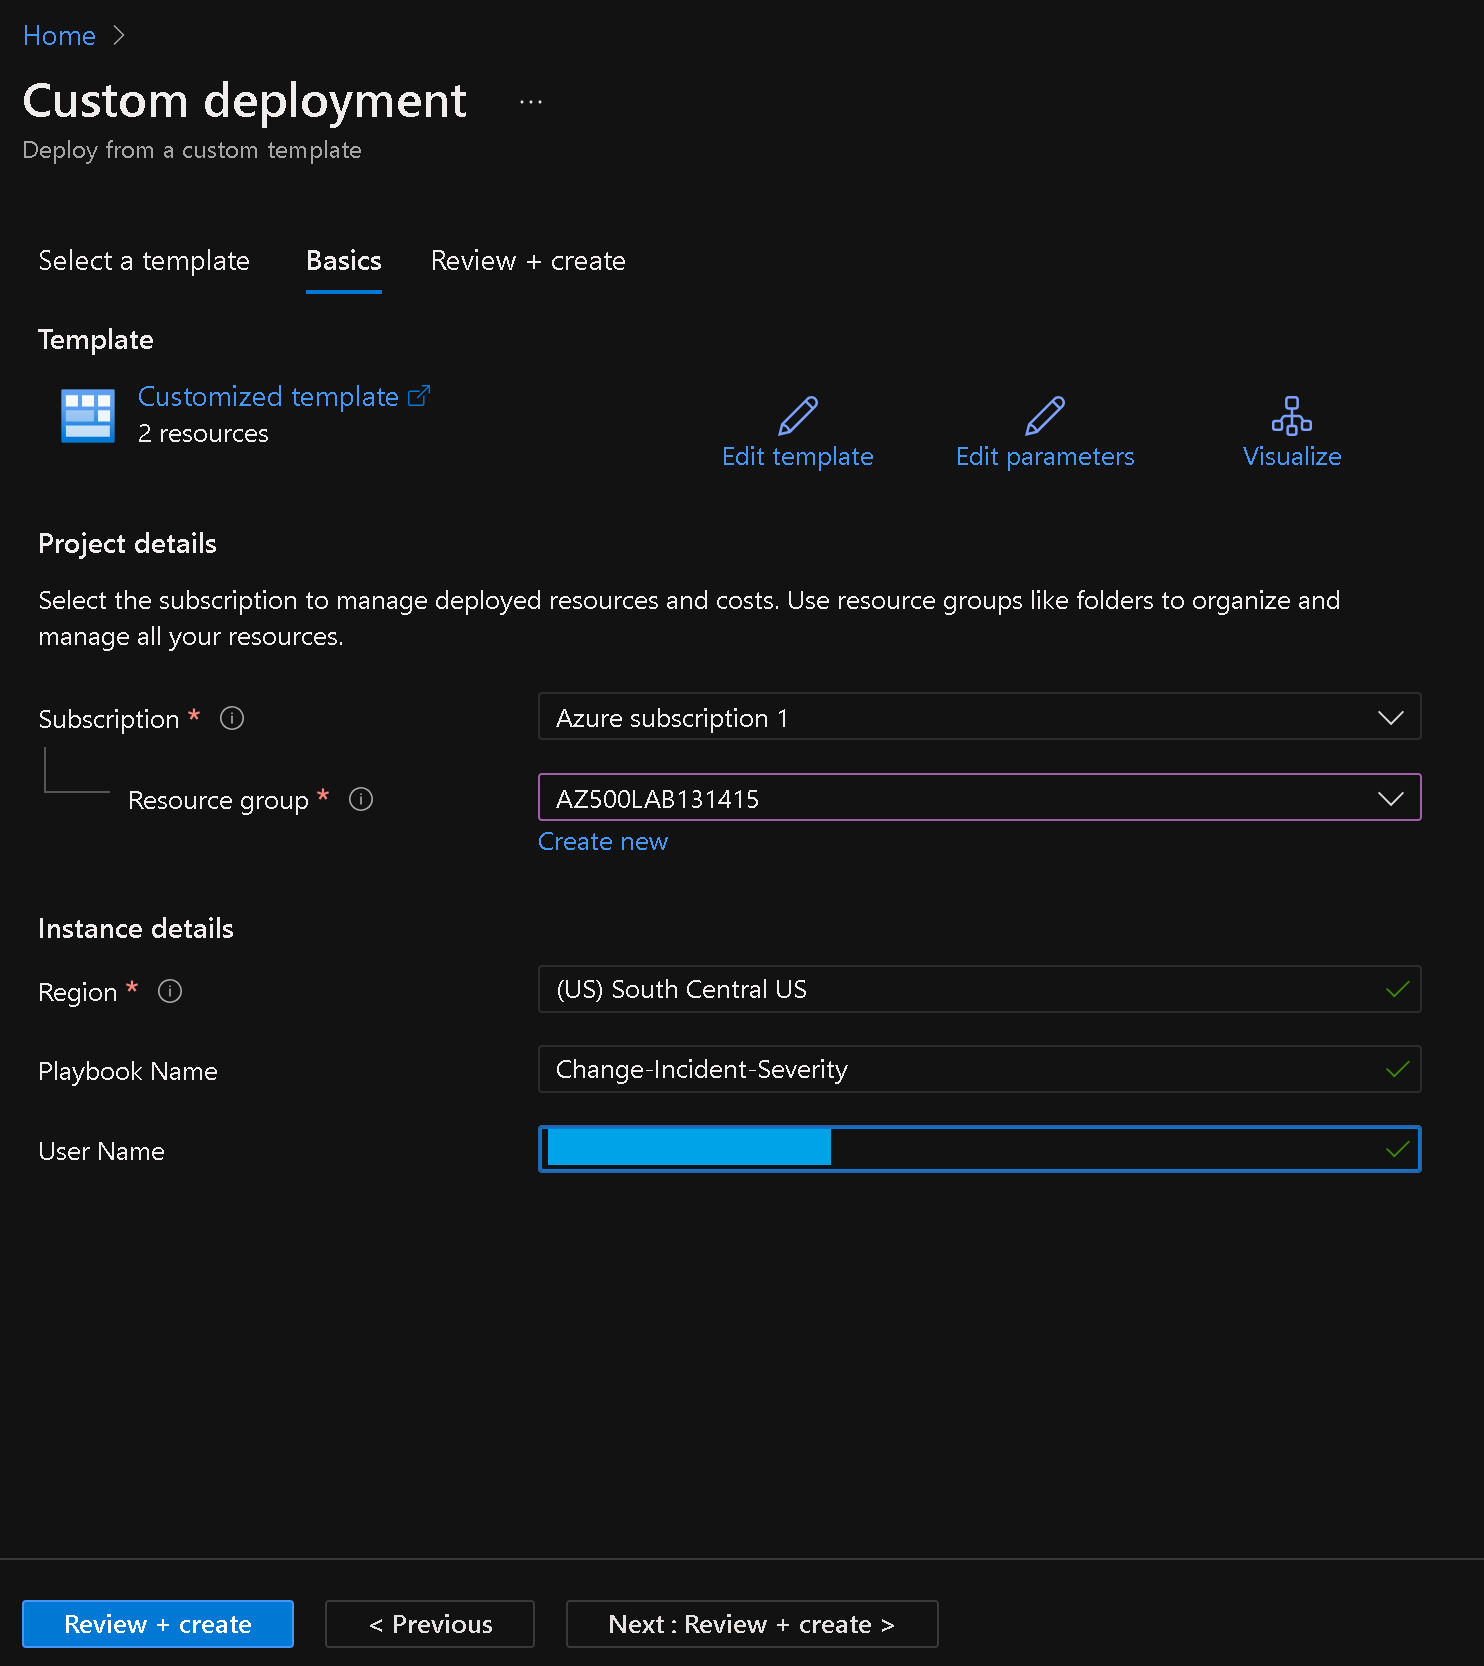Click the '2 resources' text
Image resolution: width=1484 pixels, height=1666 pixels.
203,434
